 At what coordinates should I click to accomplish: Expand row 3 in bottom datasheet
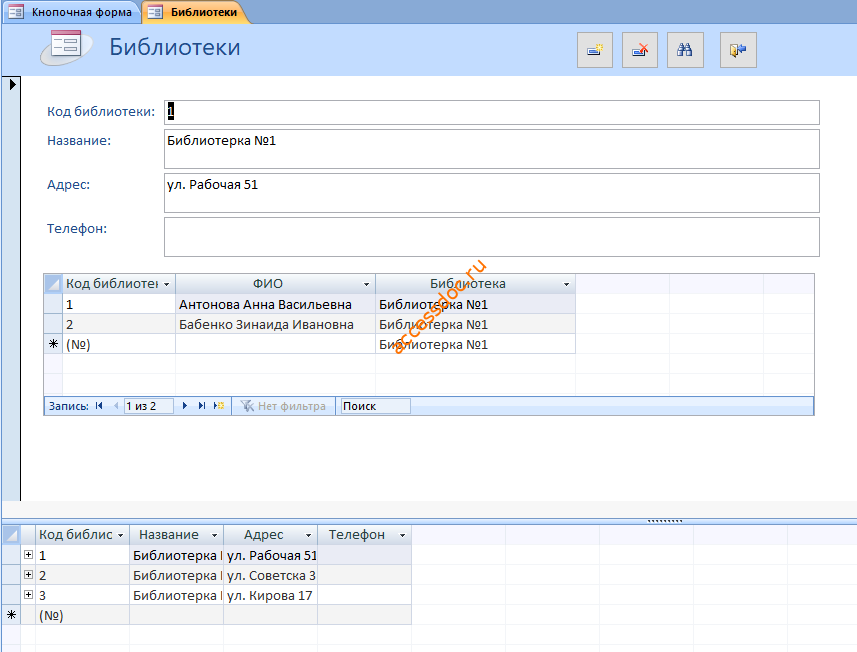(x=28, y=594)
